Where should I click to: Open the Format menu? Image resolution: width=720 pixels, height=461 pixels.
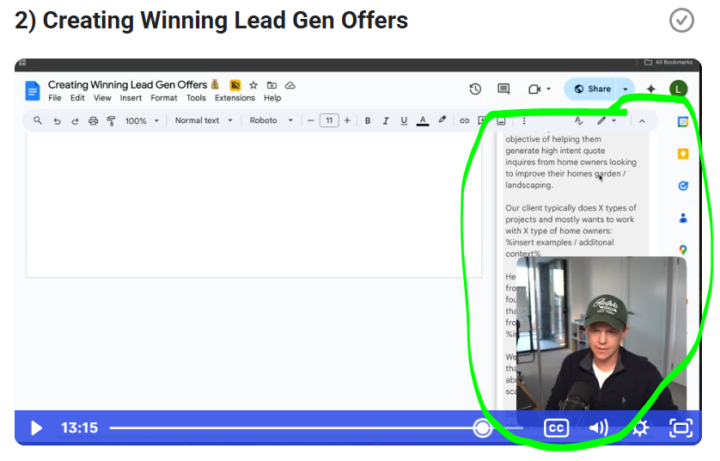click(x=164, y=98)
